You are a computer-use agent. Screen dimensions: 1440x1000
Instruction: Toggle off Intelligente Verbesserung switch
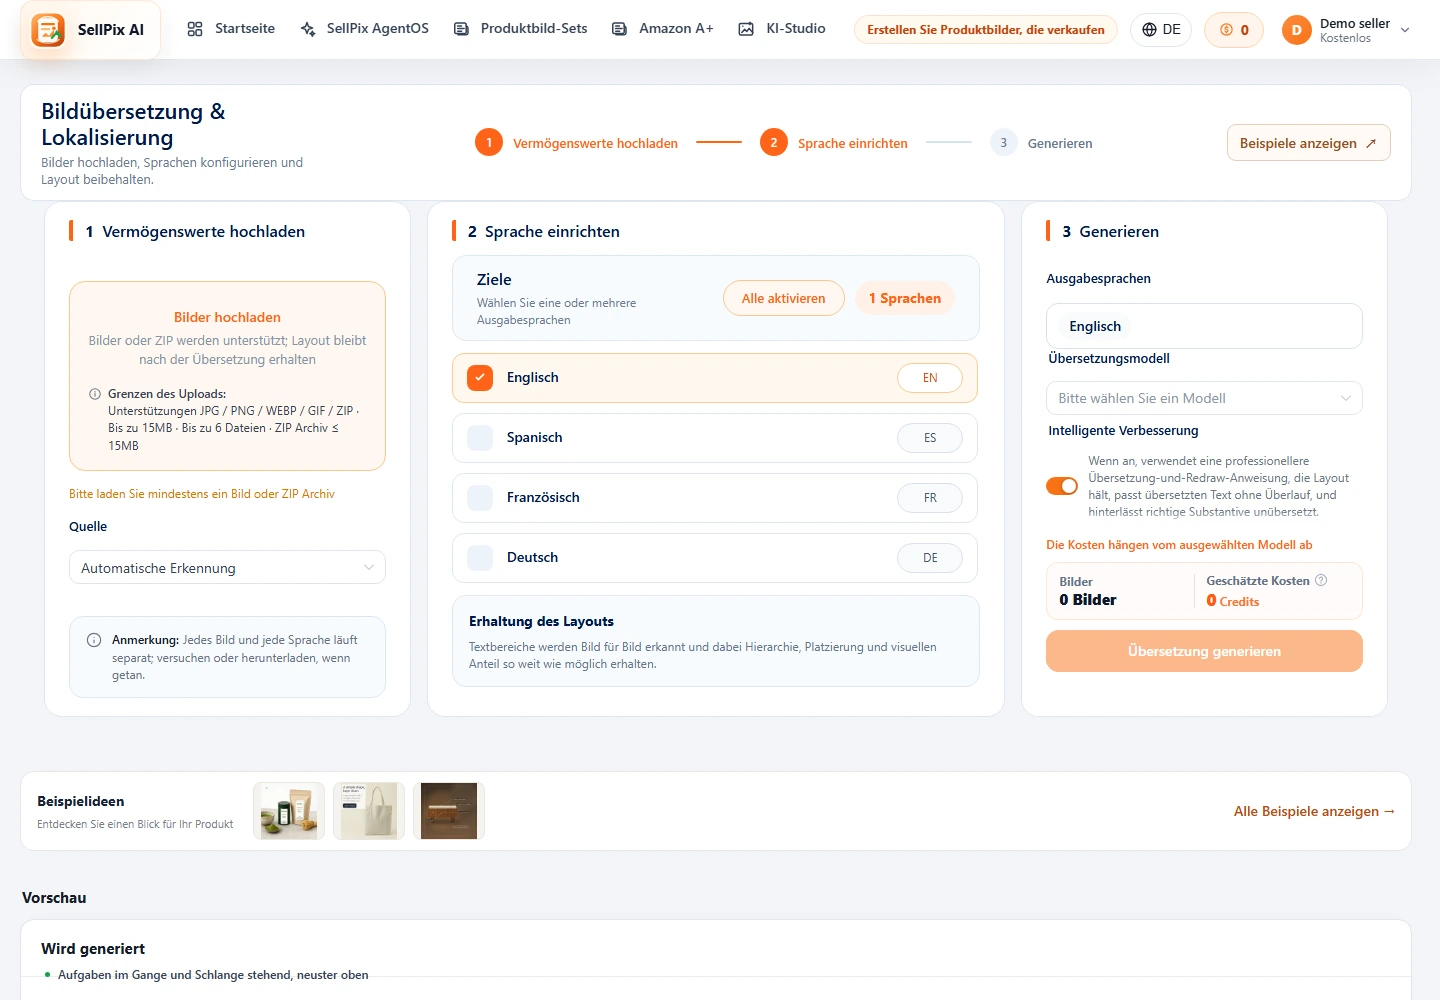point(1062,486)
